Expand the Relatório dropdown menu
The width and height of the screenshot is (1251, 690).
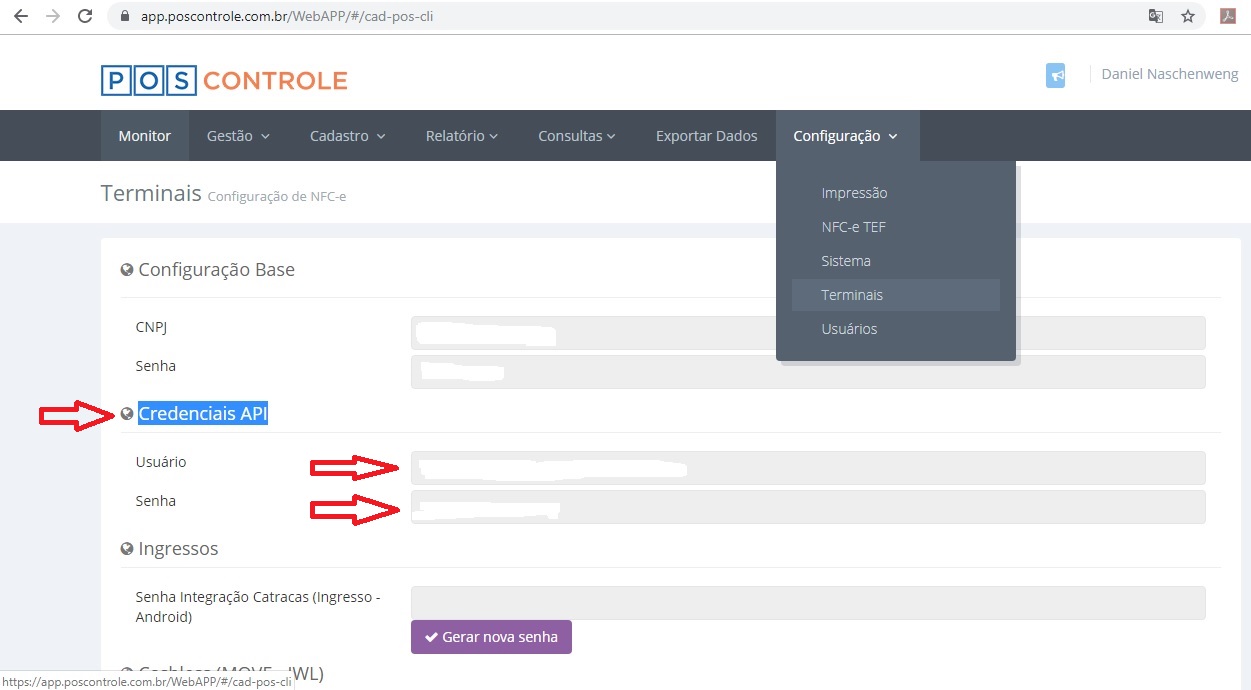pyautogui.click(x=462, y=136)
